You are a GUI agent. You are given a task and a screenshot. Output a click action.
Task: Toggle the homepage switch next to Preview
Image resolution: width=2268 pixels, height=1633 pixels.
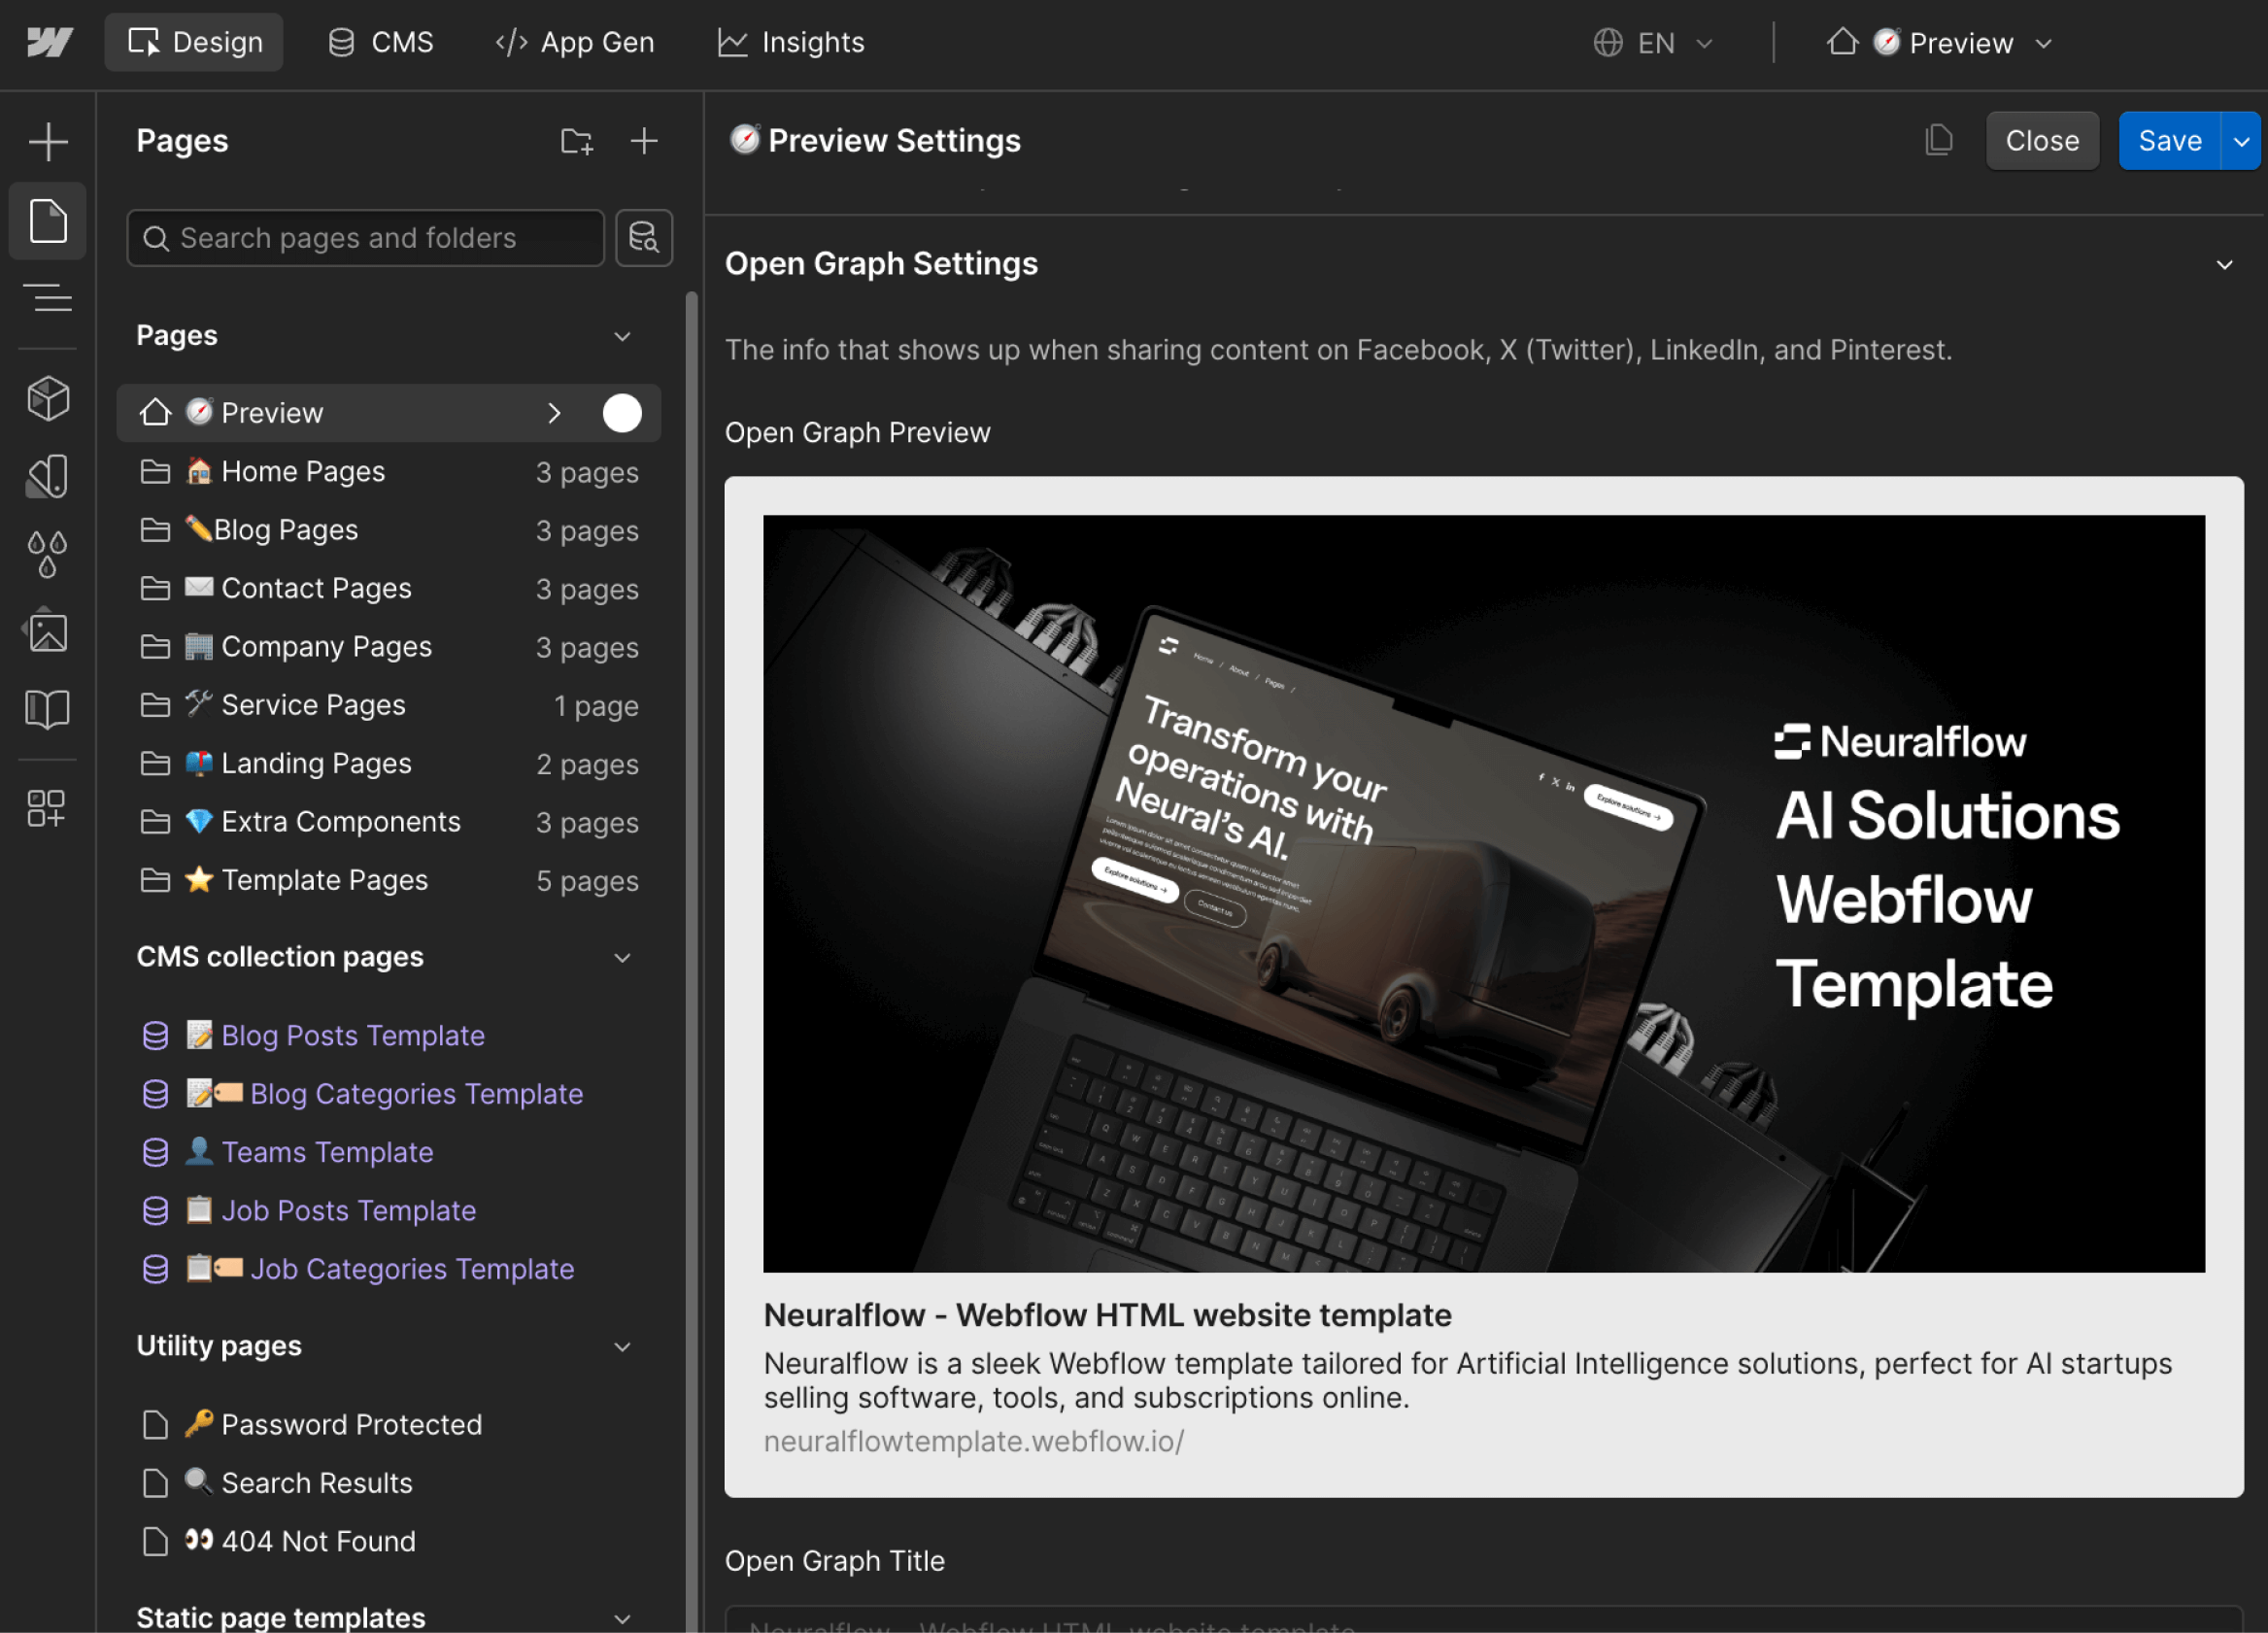[622, 412]
